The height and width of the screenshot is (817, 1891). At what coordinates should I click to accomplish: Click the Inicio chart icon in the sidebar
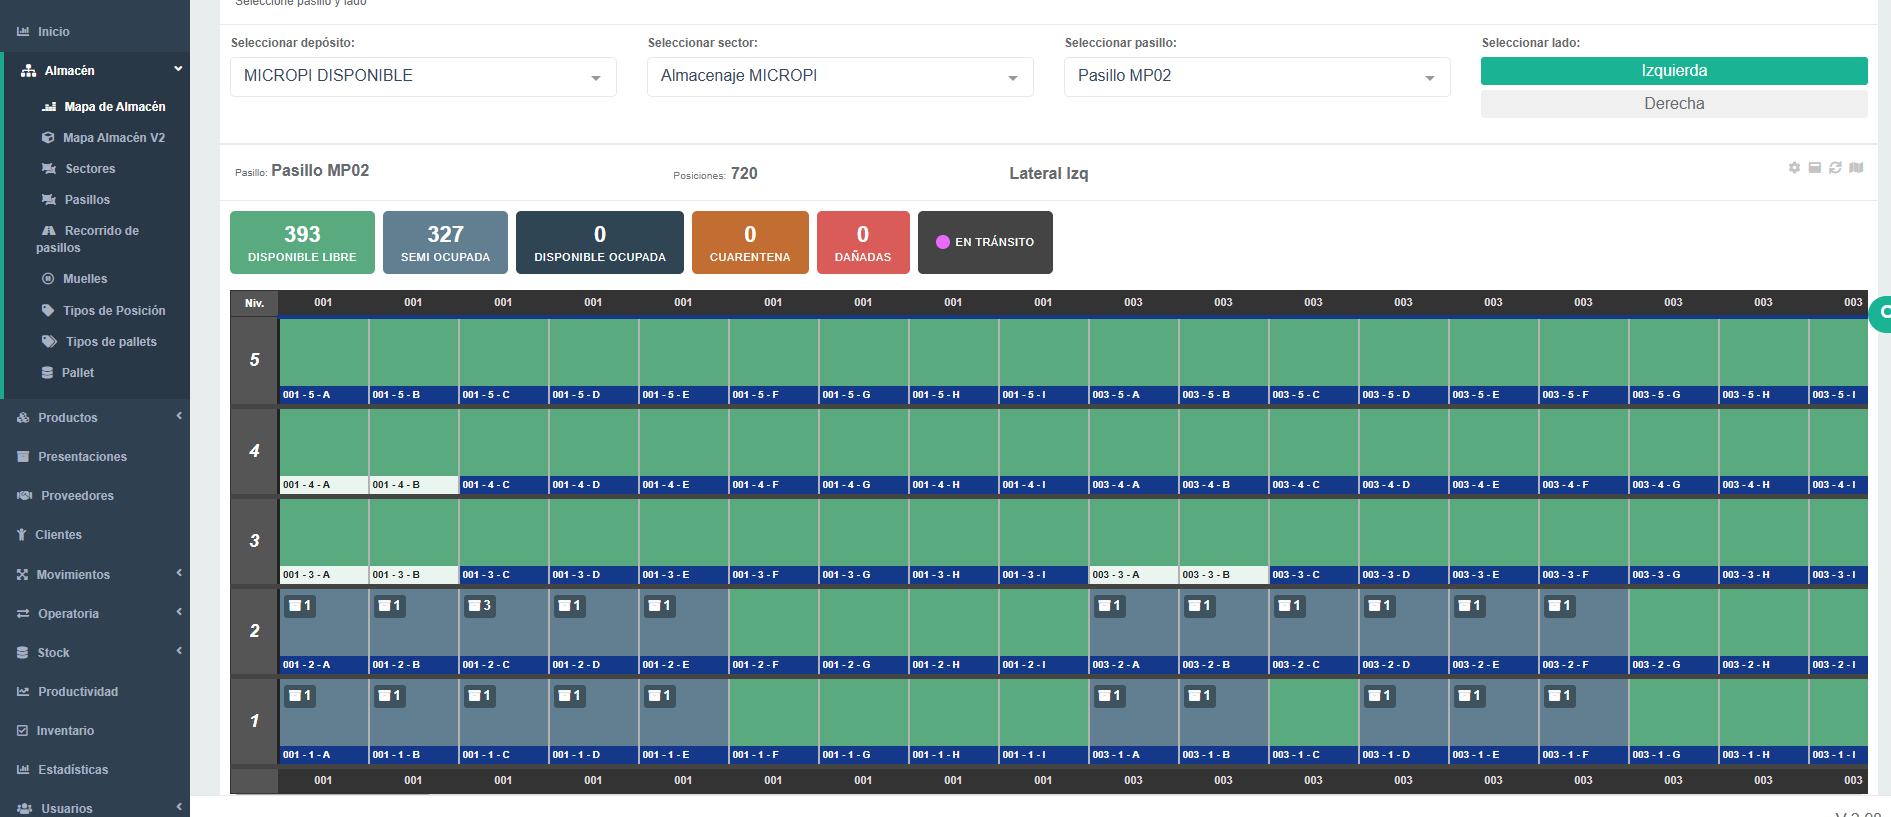[23, 32]
